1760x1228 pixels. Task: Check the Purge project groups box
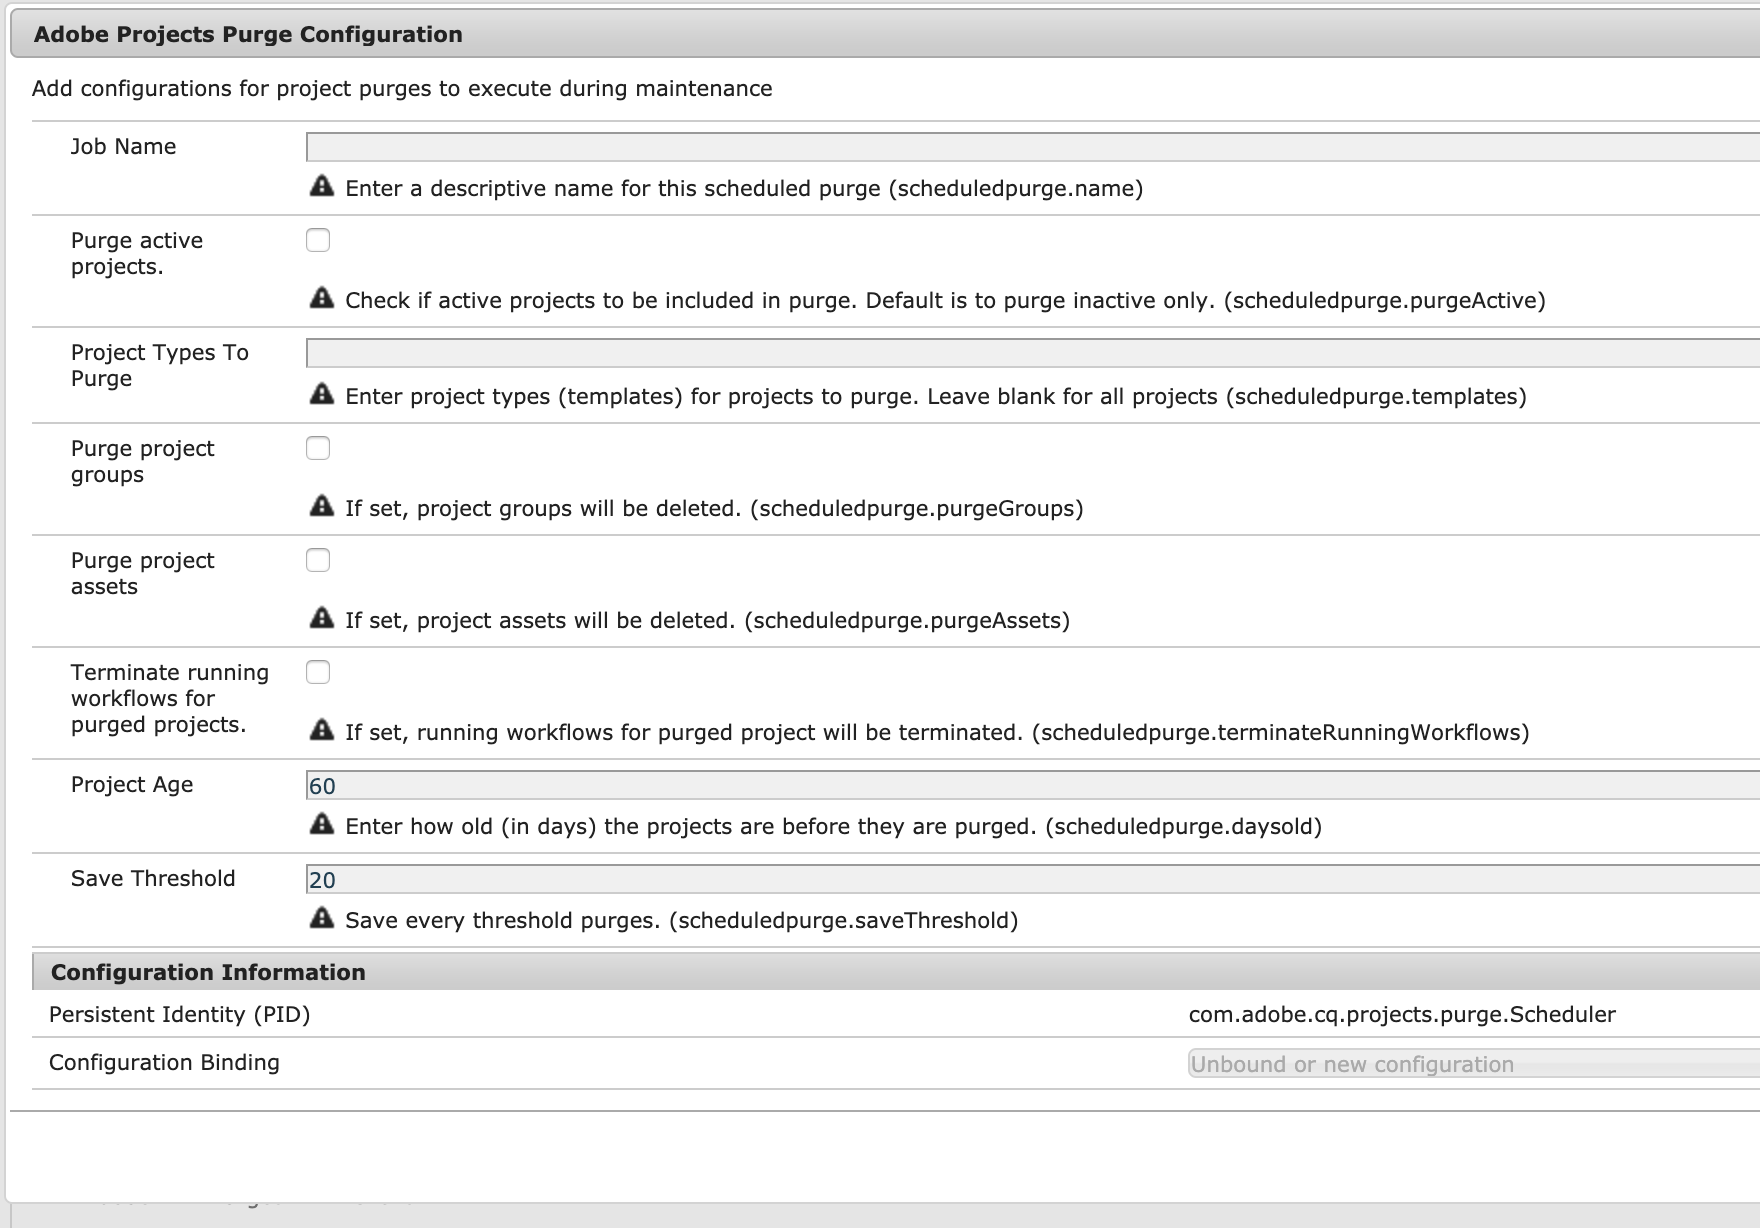pos(318,448)
